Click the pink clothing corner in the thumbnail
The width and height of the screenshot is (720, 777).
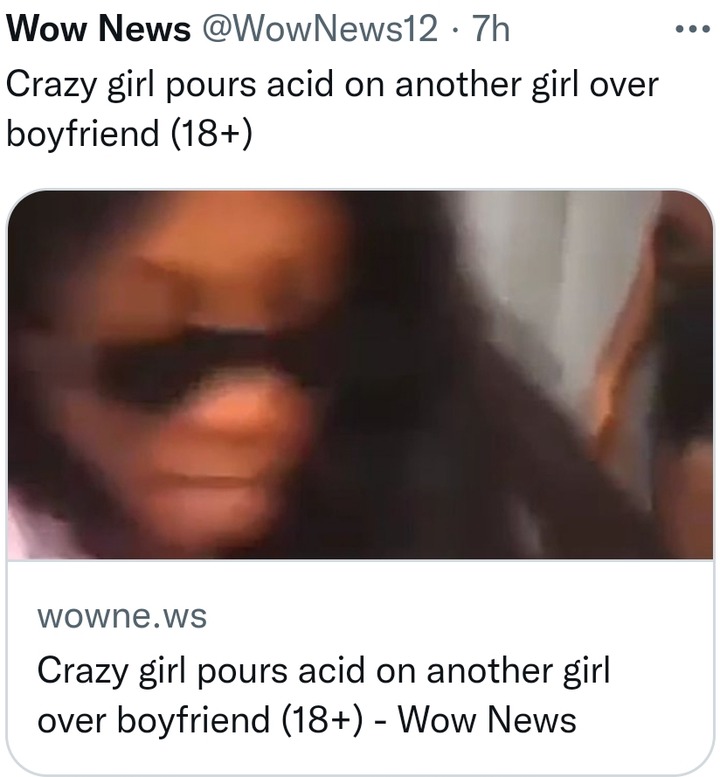pos(30,530)
